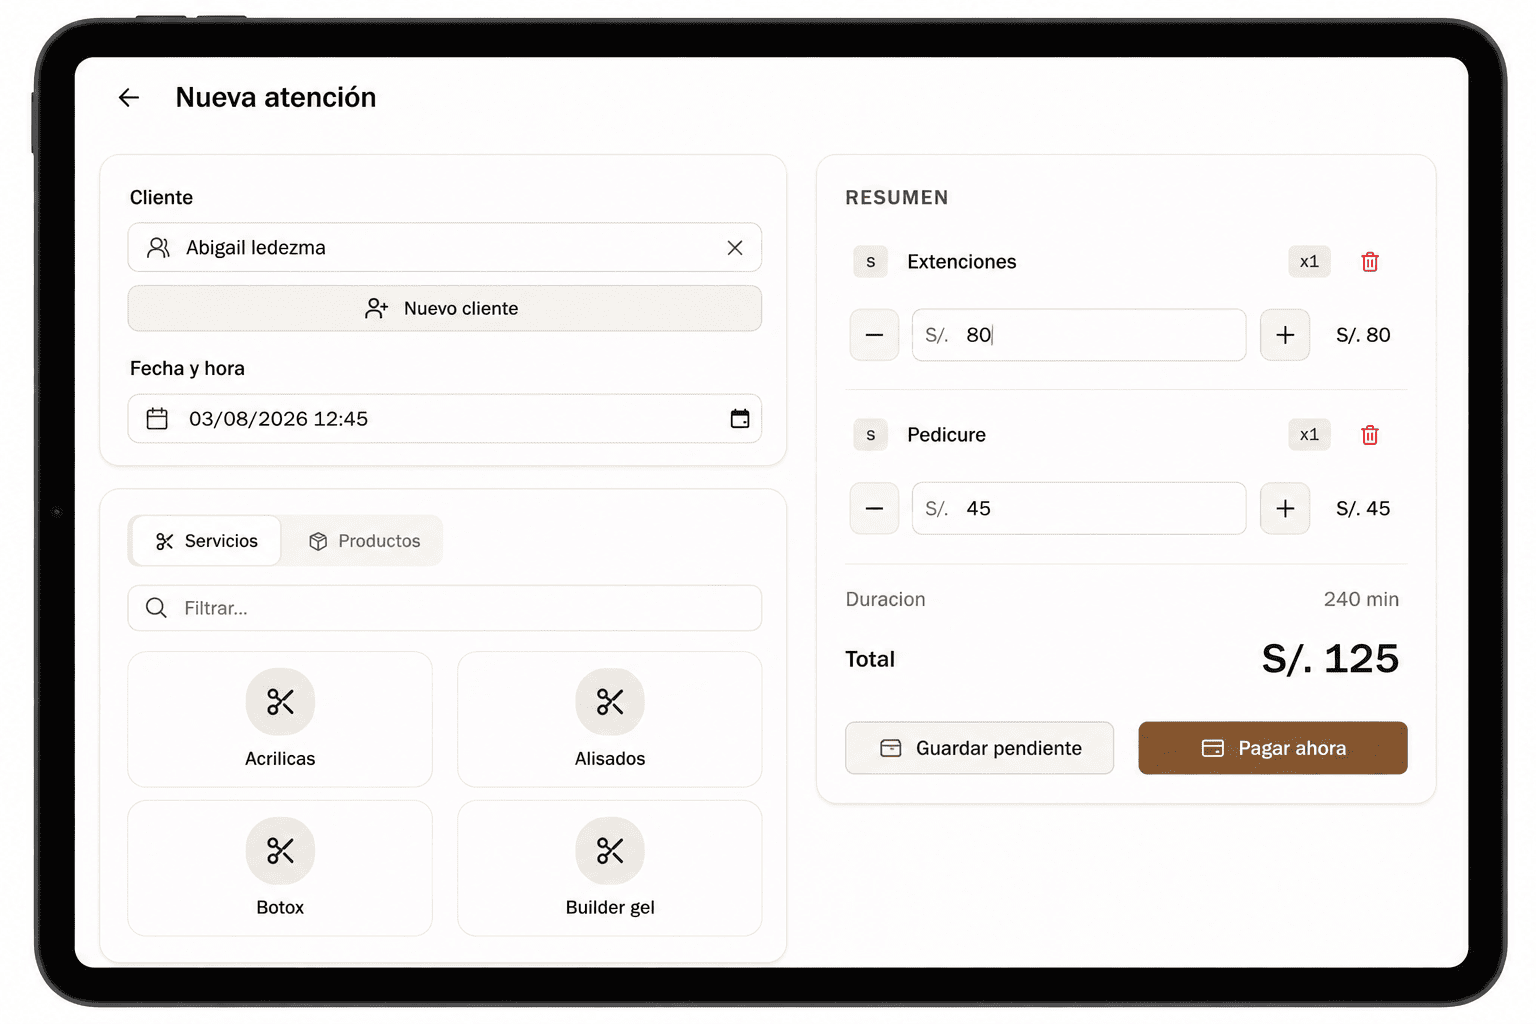Image resolution: width=1536 pixels, height=1024 pixels.
Task: Go back using the arrow icon
Action: [129, 97]
